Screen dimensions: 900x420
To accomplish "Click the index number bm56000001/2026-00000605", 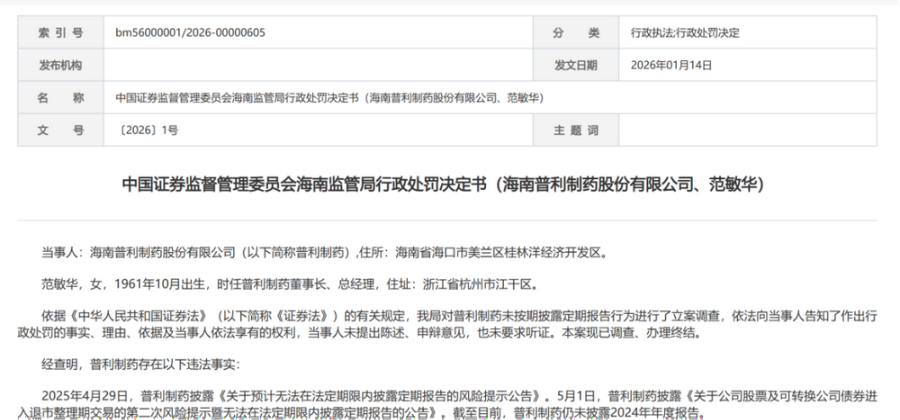I will click(x=188, y=33).
